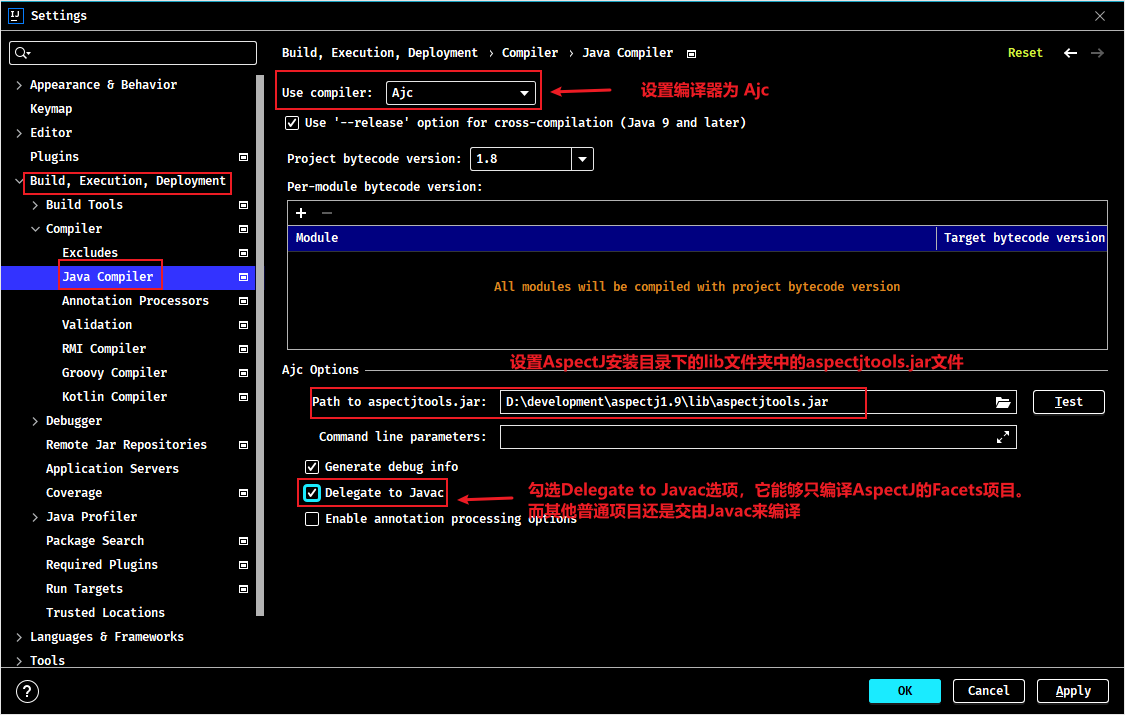Image resolution: width=1125 pixels, height=715 pixels.
Task: Click the folder browse icon for aspectjtools.jar path
Action: [1002, 402]
